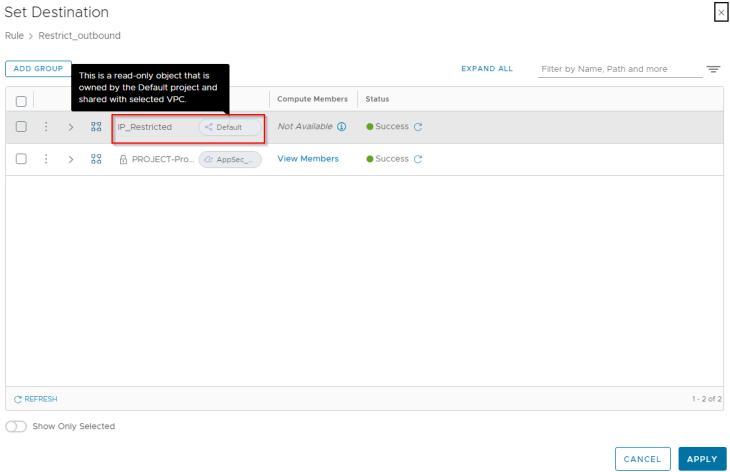The image size is (730, 472).
Task: Click the group icon in IP_Restricted row
Action: [x=96, y=127]
